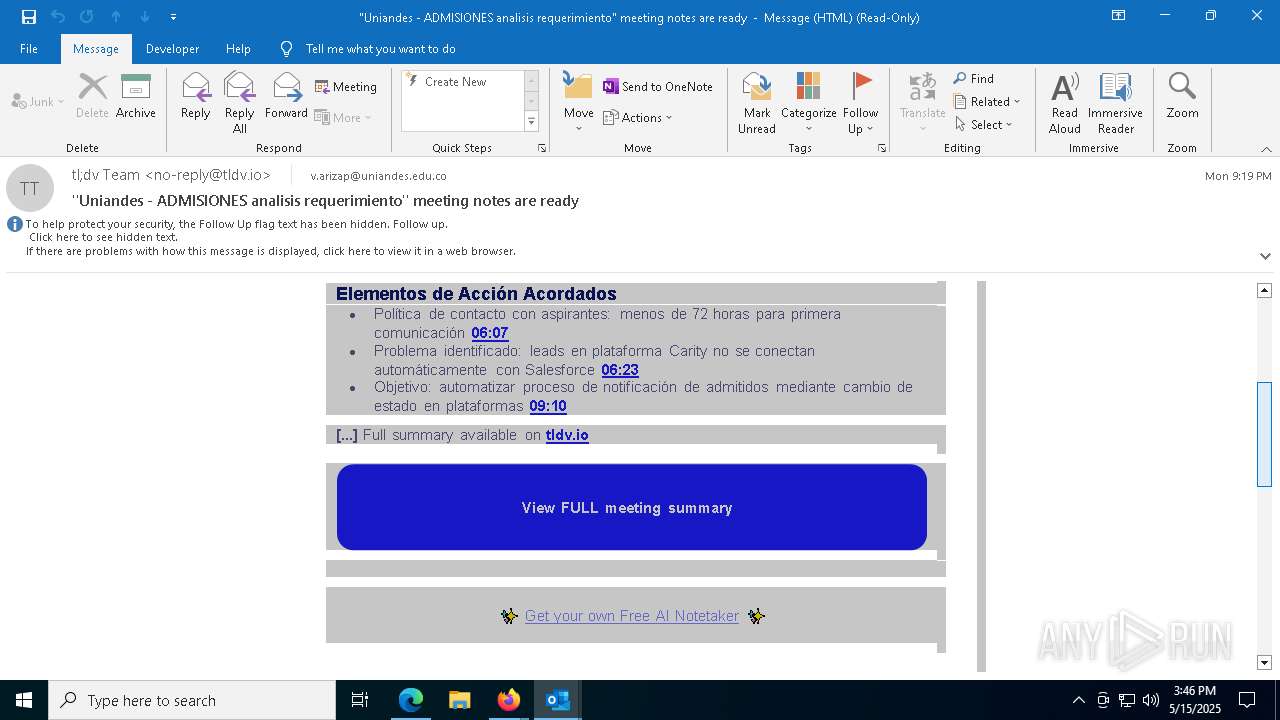Open Junk dropdown menu

(38, 101)
